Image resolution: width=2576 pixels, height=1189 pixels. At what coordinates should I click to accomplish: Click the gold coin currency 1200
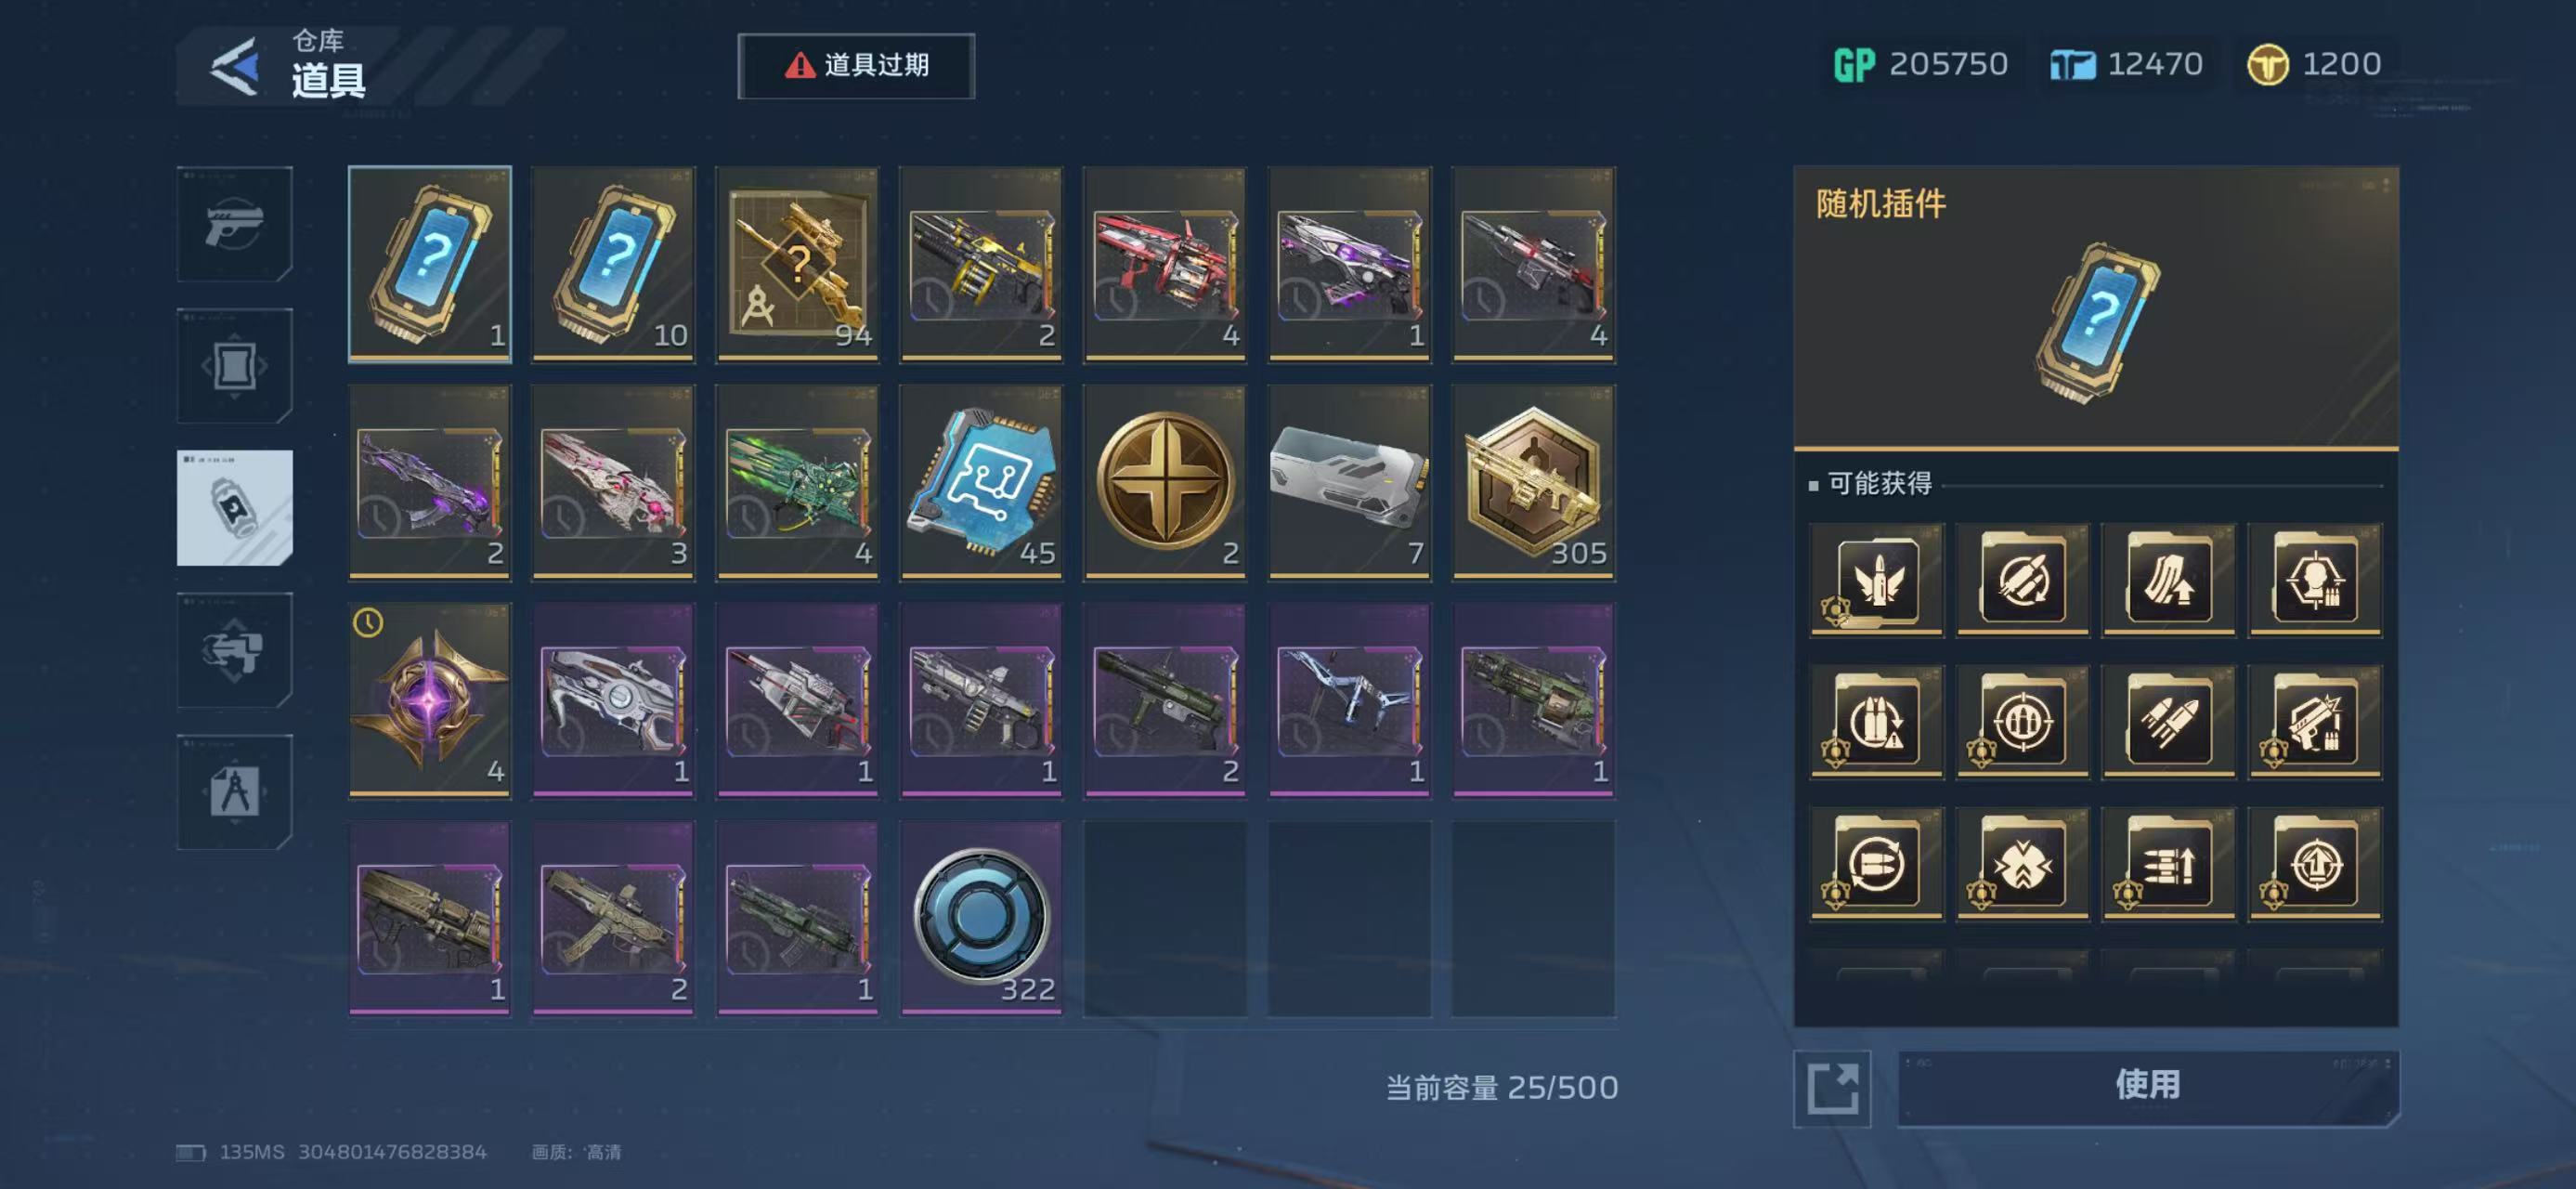[2314, 65]
